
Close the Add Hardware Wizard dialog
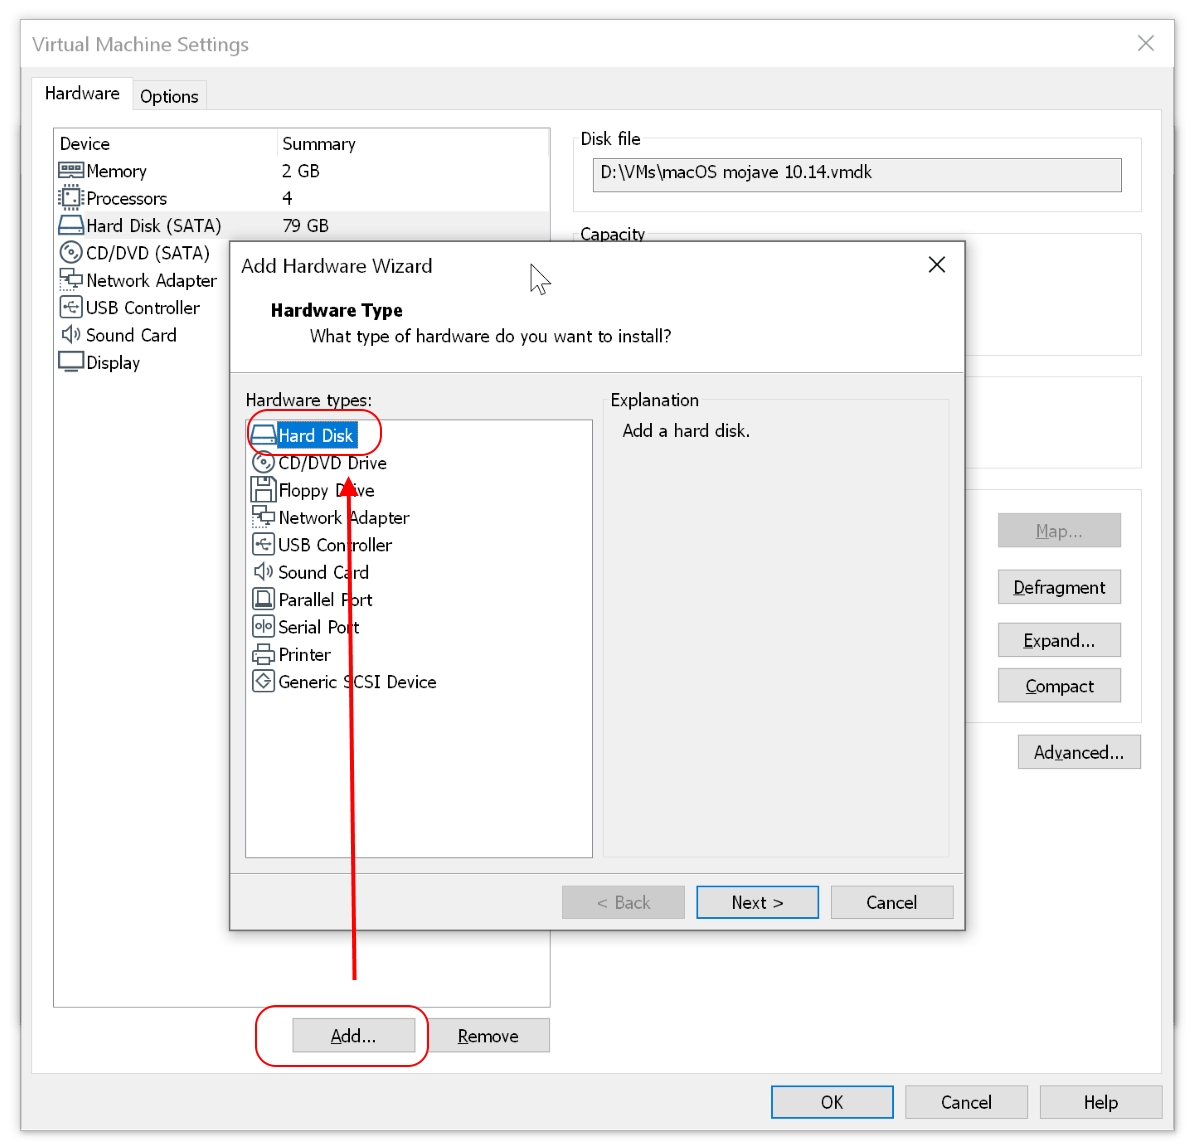[x=936, y=265]
